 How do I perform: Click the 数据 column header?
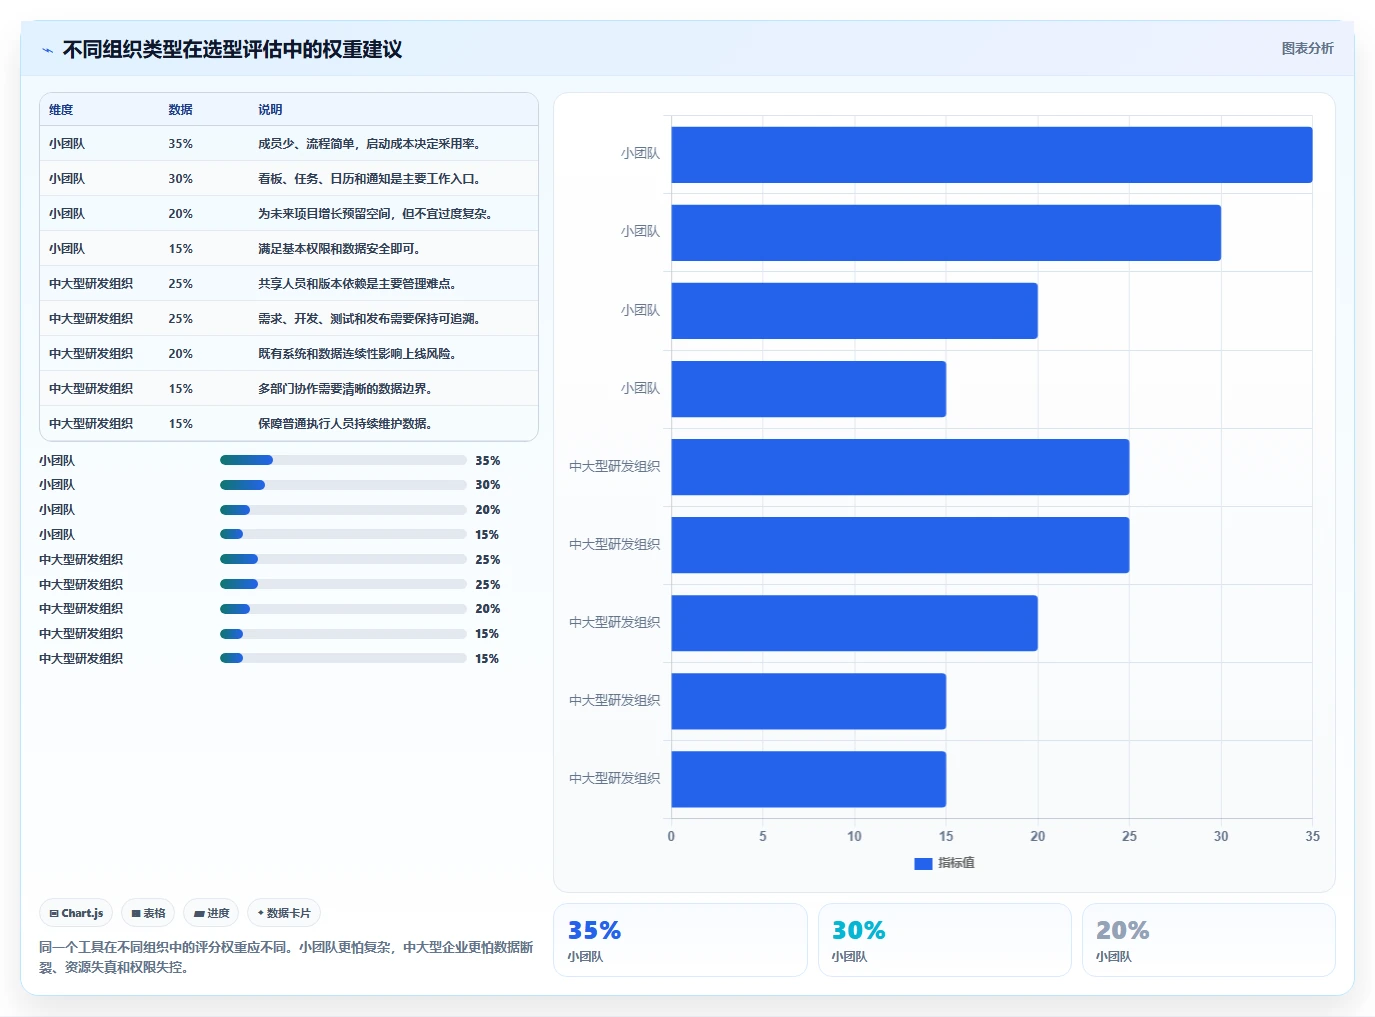click(x=180, y=110)
